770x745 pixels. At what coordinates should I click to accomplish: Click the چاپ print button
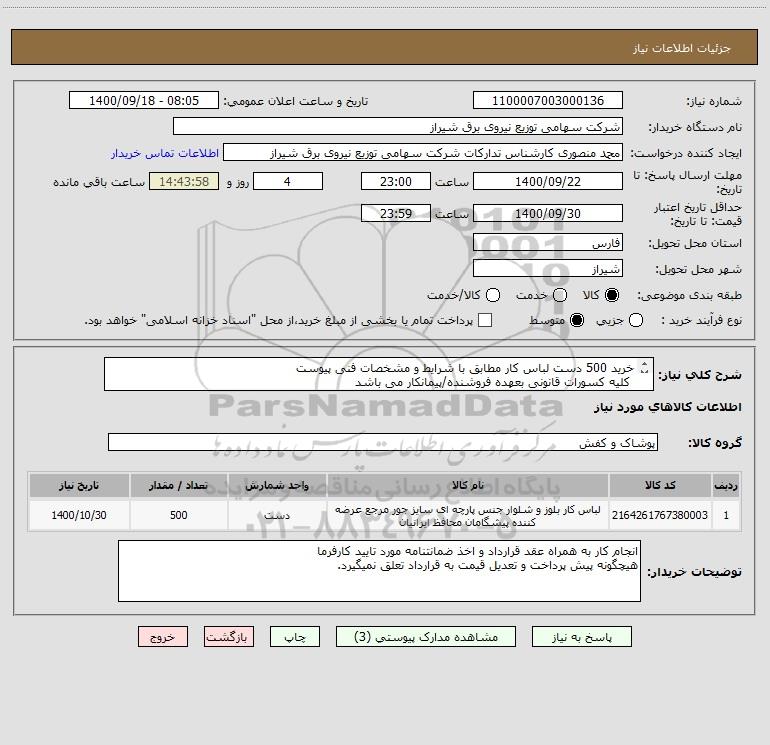click(x=295, y=637)
